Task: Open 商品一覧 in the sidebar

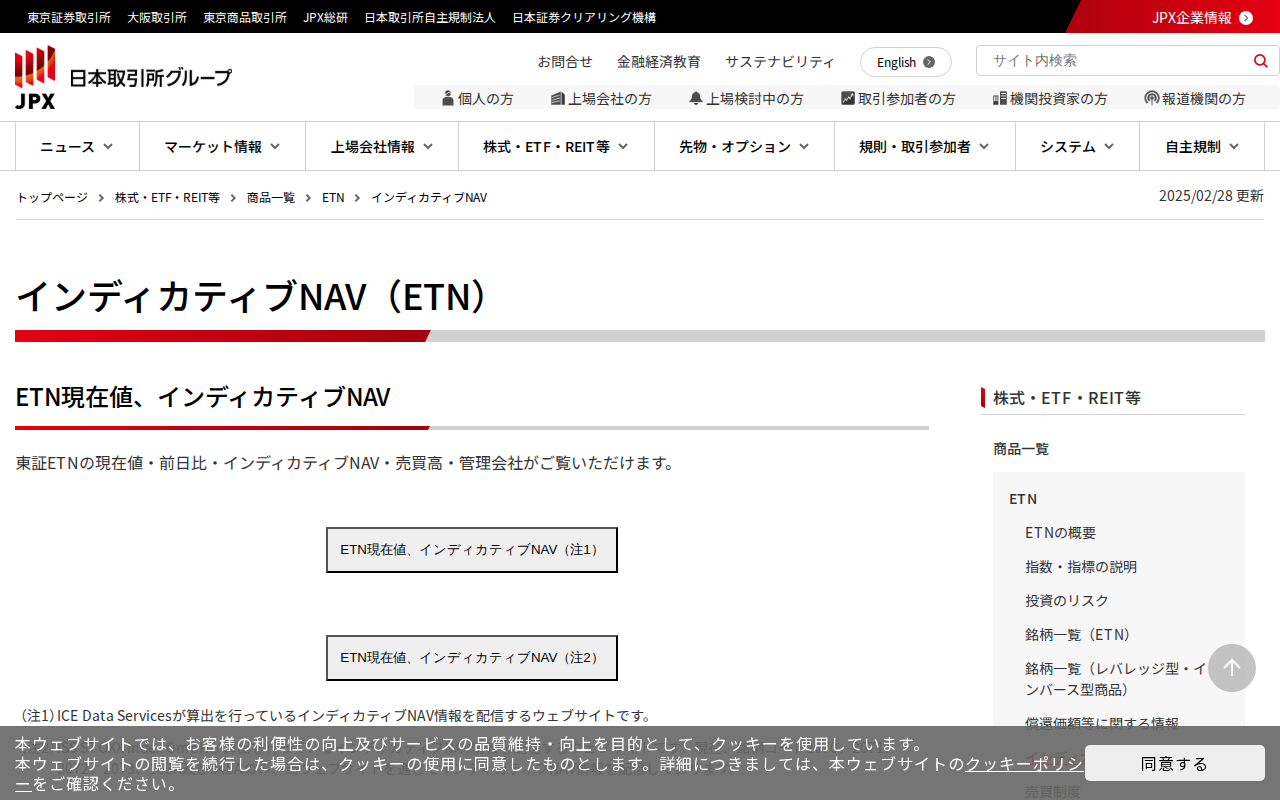Action: [1021, 449]
